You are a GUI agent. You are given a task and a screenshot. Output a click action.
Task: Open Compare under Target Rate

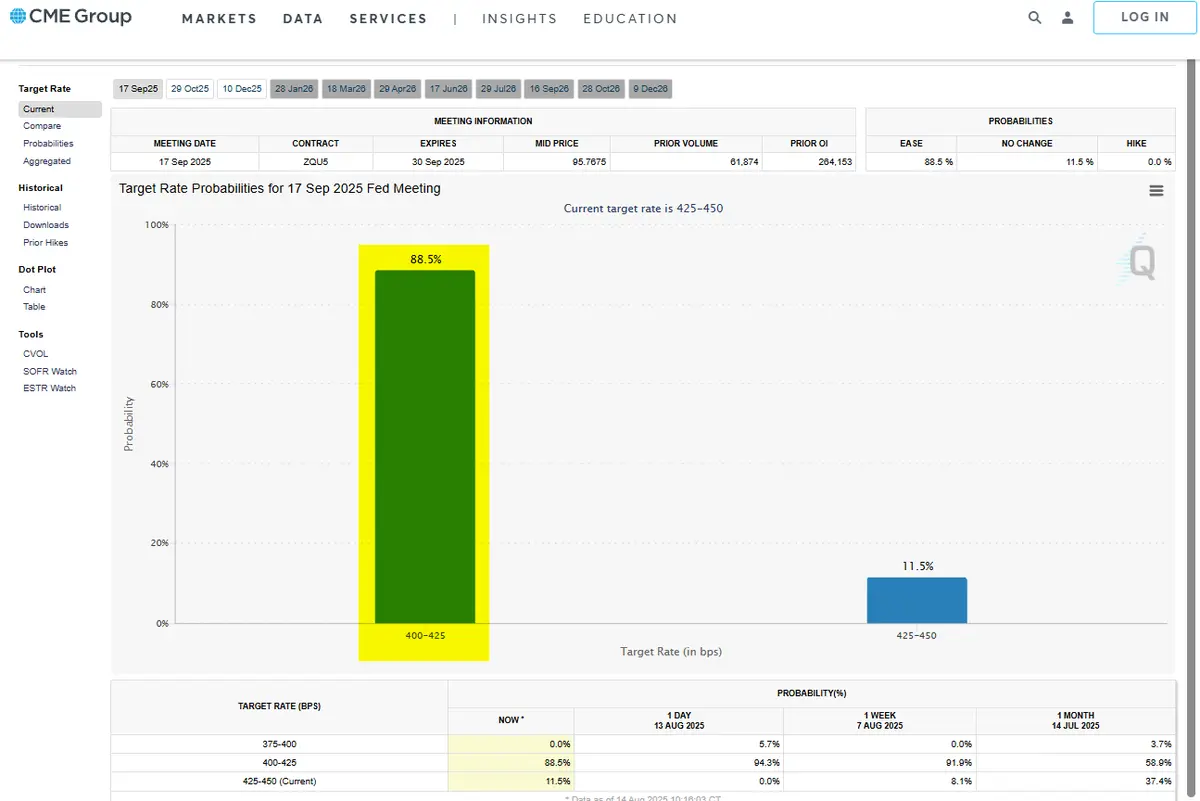(x=42, y=126)
